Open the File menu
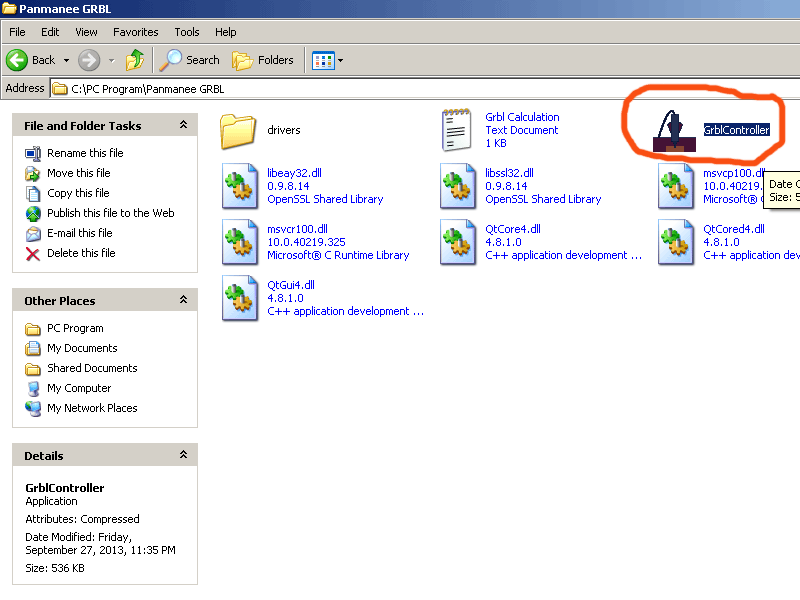 click(x=17, y=32)
